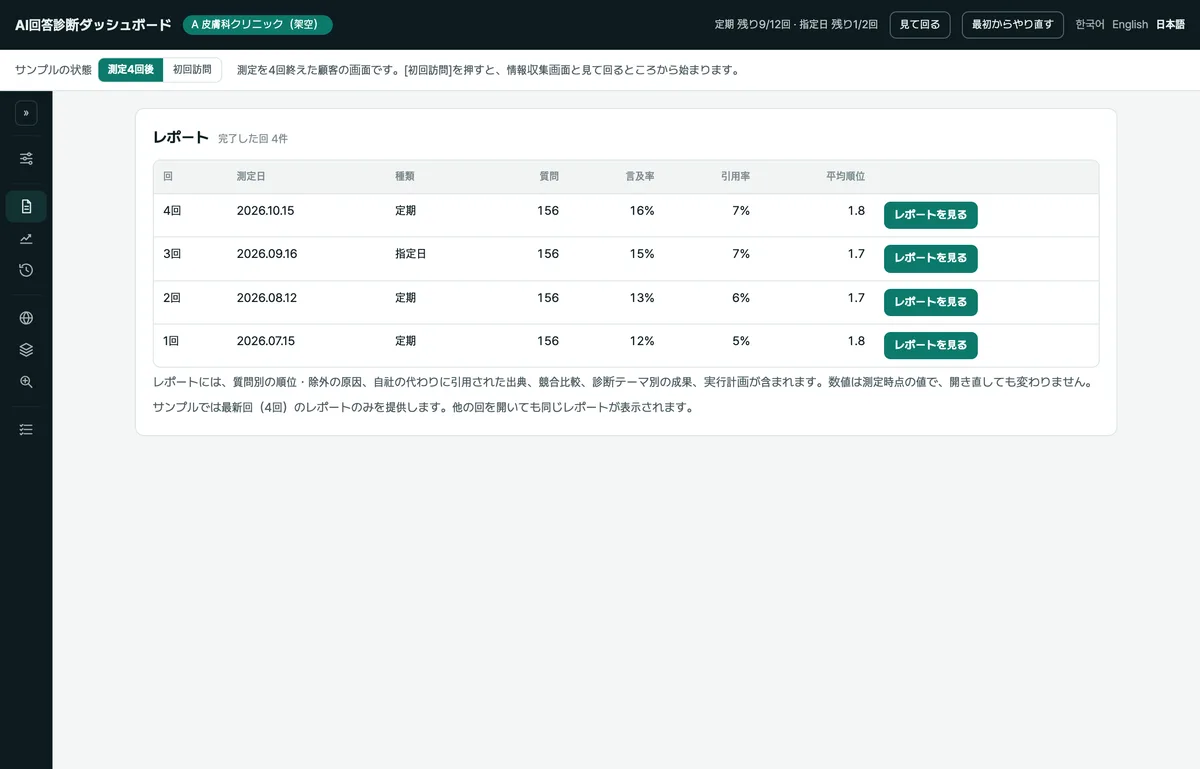The height and width of the screenshot is (769, 1200).
Task: Click the 質問 column header
Action: 549,176
